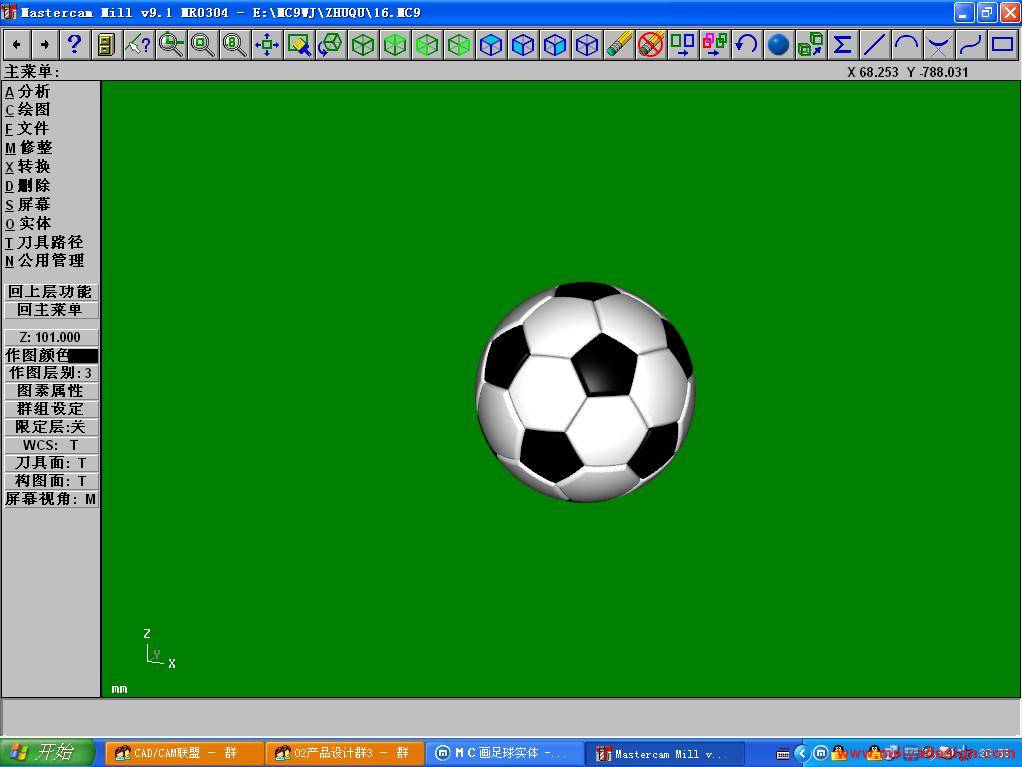Image resolution: width=1022 pixels, height=767 pixels.
Task: Open the X 转换 menu
Action: (x=27, y=166)
